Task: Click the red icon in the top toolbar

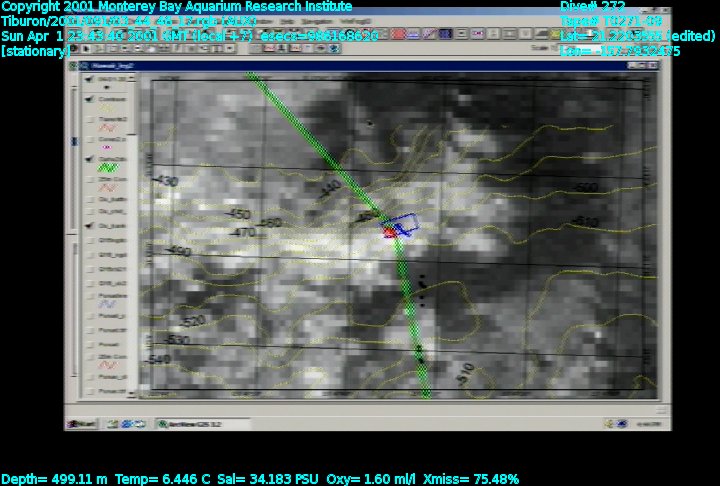Action: [398, 33]
